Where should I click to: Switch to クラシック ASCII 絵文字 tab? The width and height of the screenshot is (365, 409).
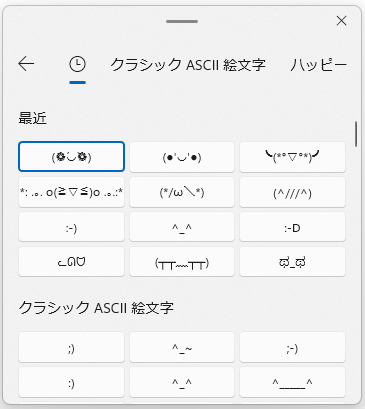(188, 65)
